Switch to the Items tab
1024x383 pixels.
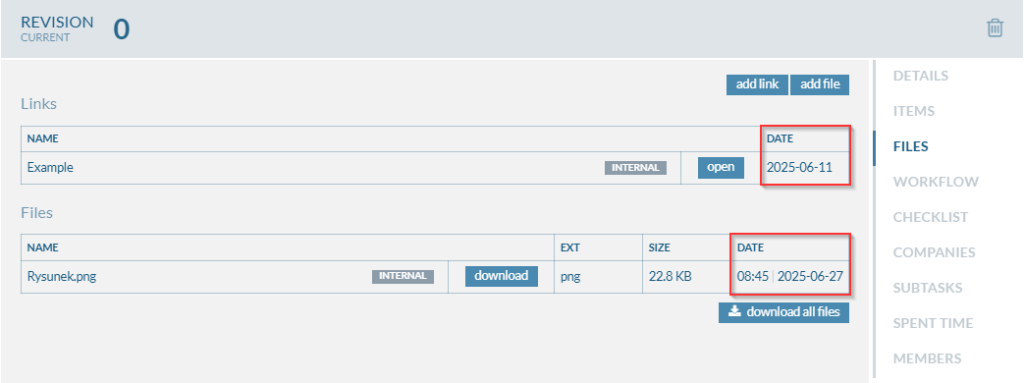[914, 111]
